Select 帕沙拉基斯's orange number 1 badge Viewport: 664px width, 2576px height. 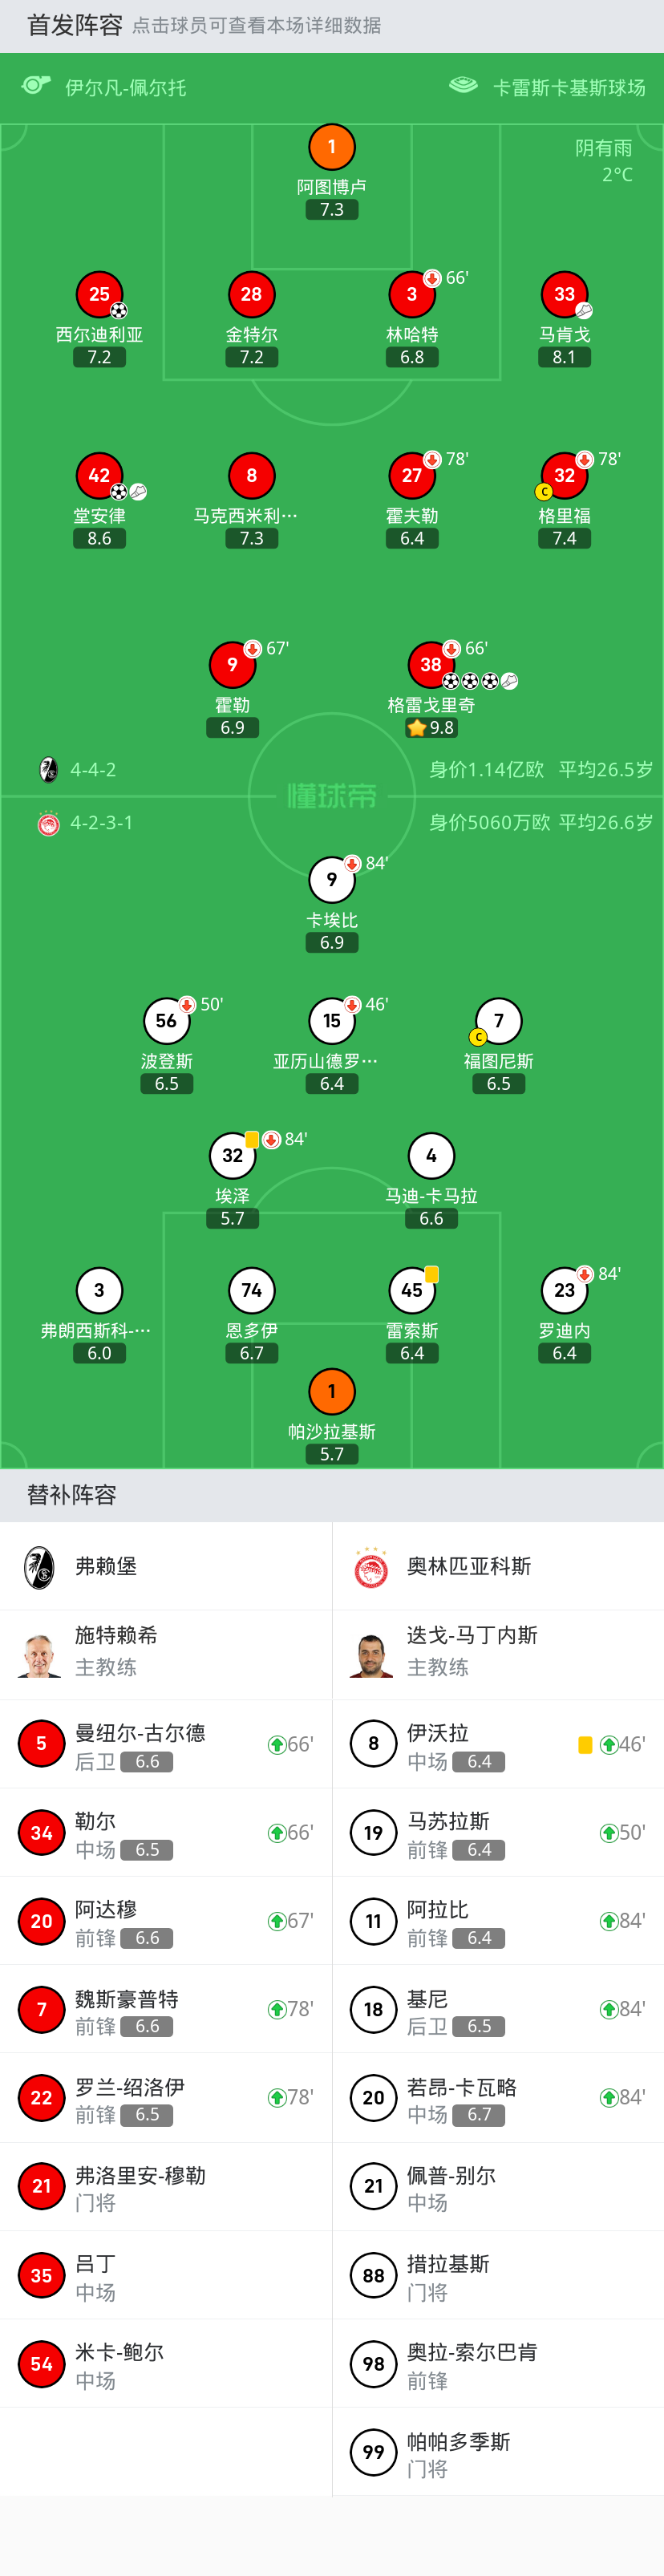click(332, 1391)
